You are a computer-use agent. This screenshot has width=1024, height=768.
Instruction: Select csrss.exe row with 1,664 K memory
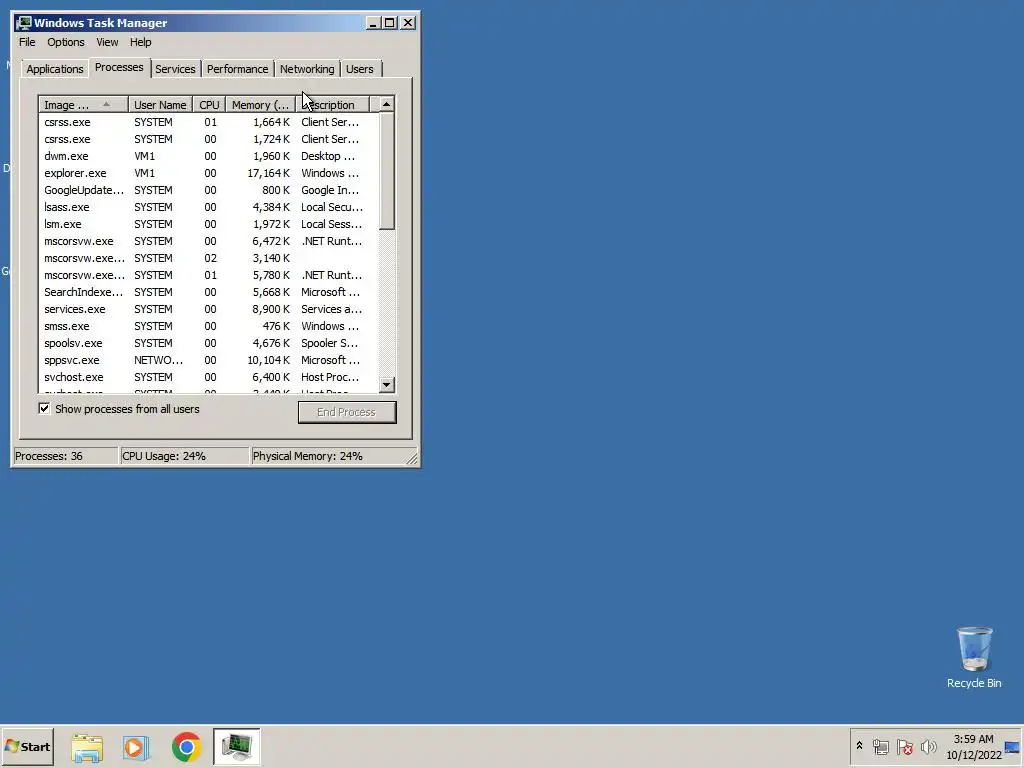coord(208,122)
